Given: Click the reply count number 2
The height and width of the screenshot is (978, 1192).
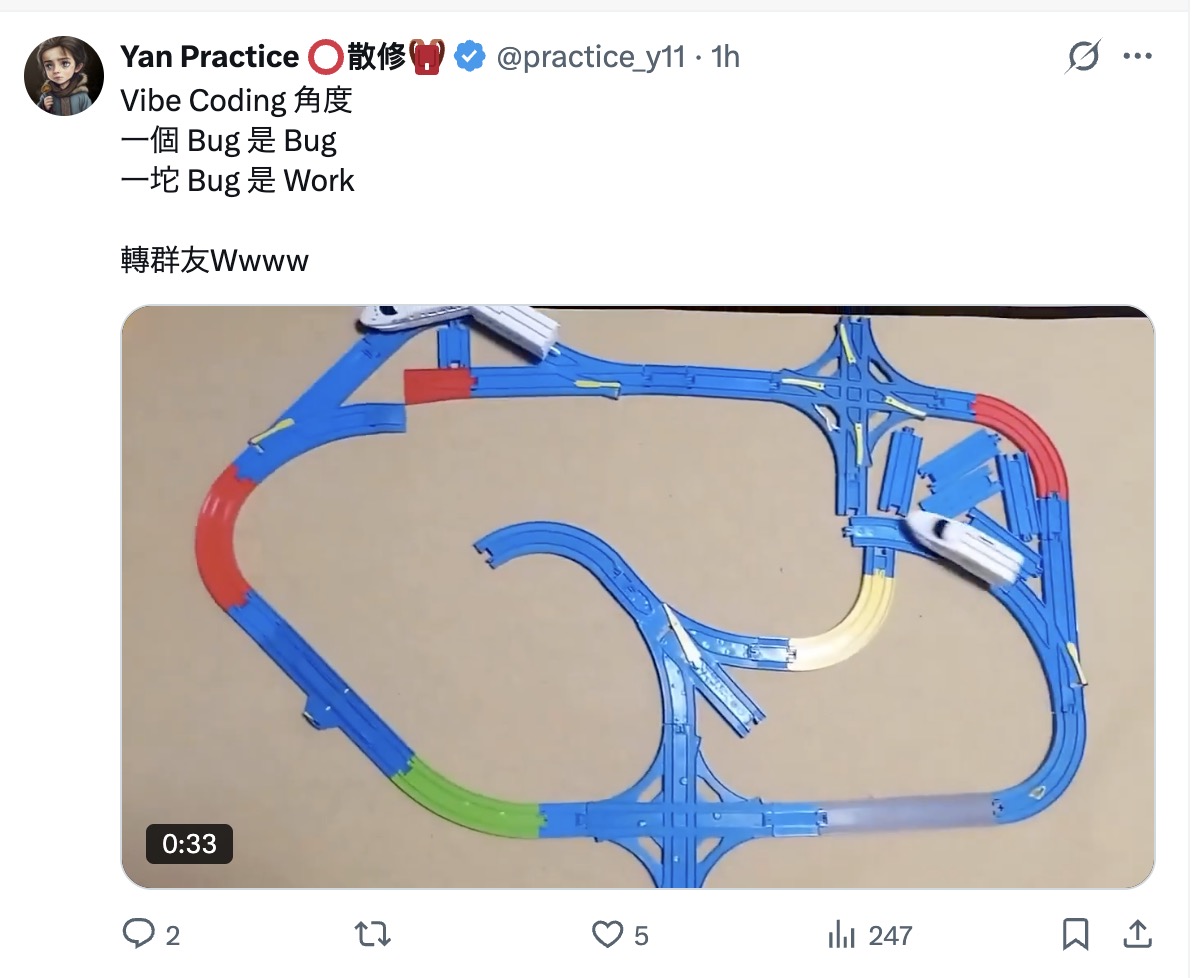Looking at the screenshot, I should pyautogui.click(x=173, y=936).
